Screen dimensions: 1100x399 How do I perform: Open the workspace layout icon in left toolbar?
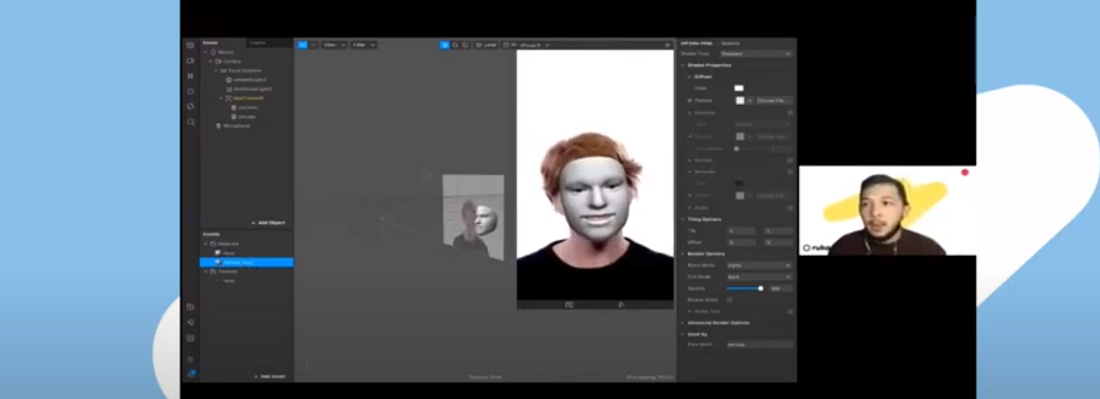click(190, 45)
